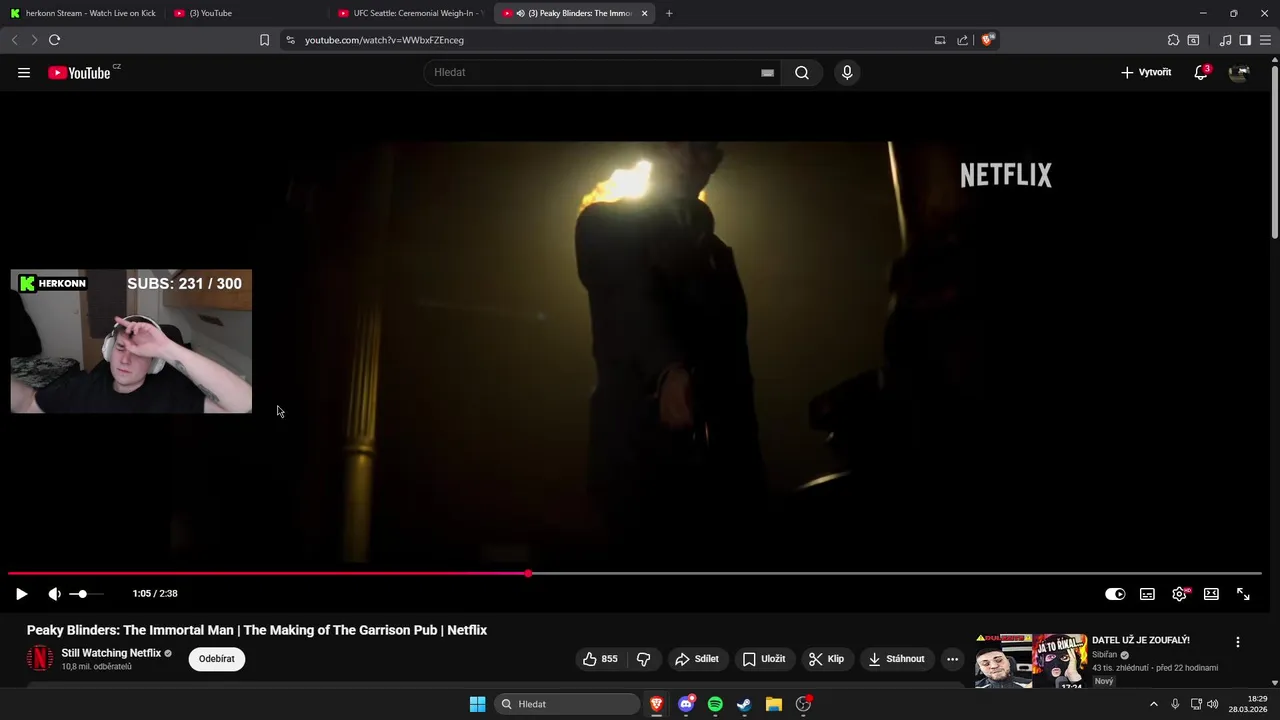
Task: Open YouTube notifications bell
Action: click(x=1201, y=72)
